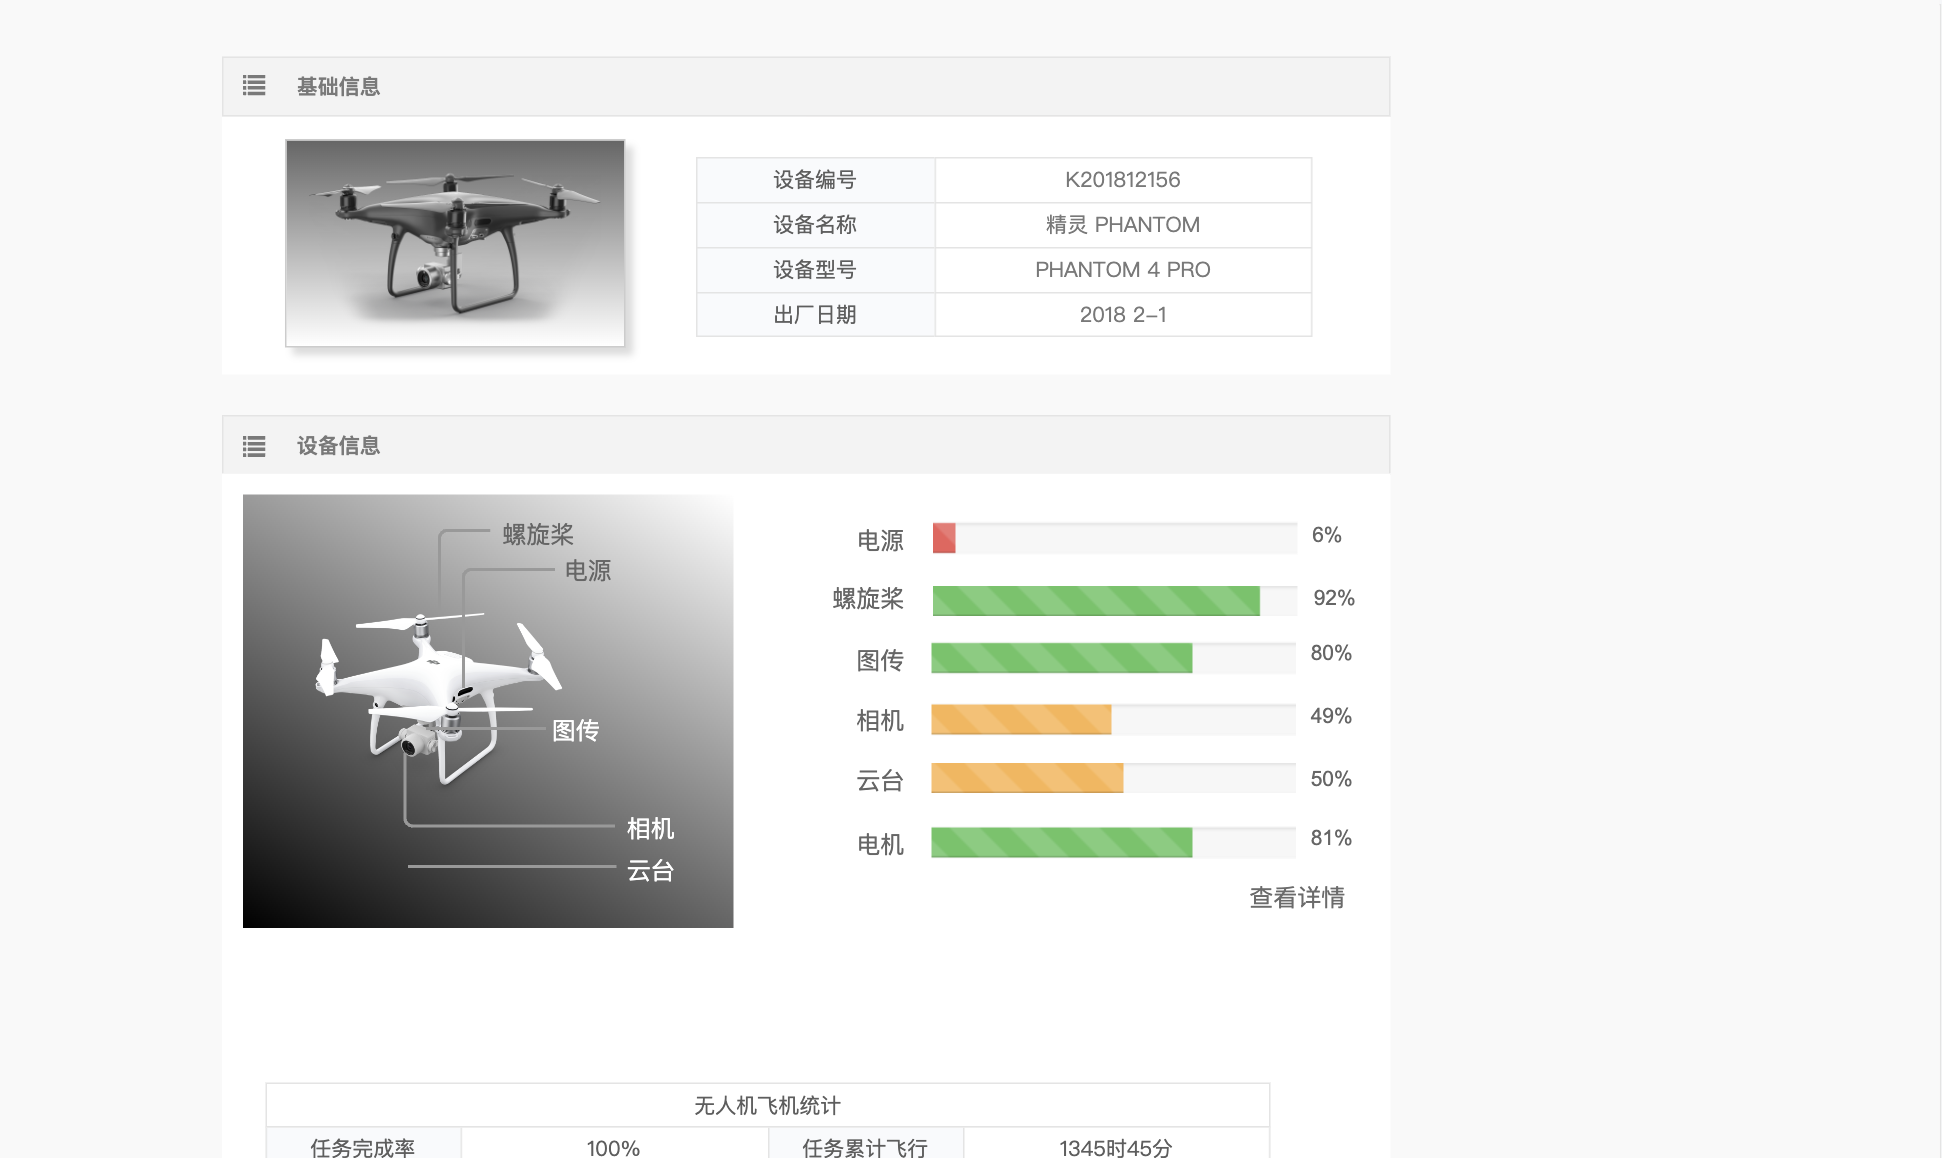
Task: Click the PHANTOM 4 PRO model cell
Action: (x=1122, y=270)
